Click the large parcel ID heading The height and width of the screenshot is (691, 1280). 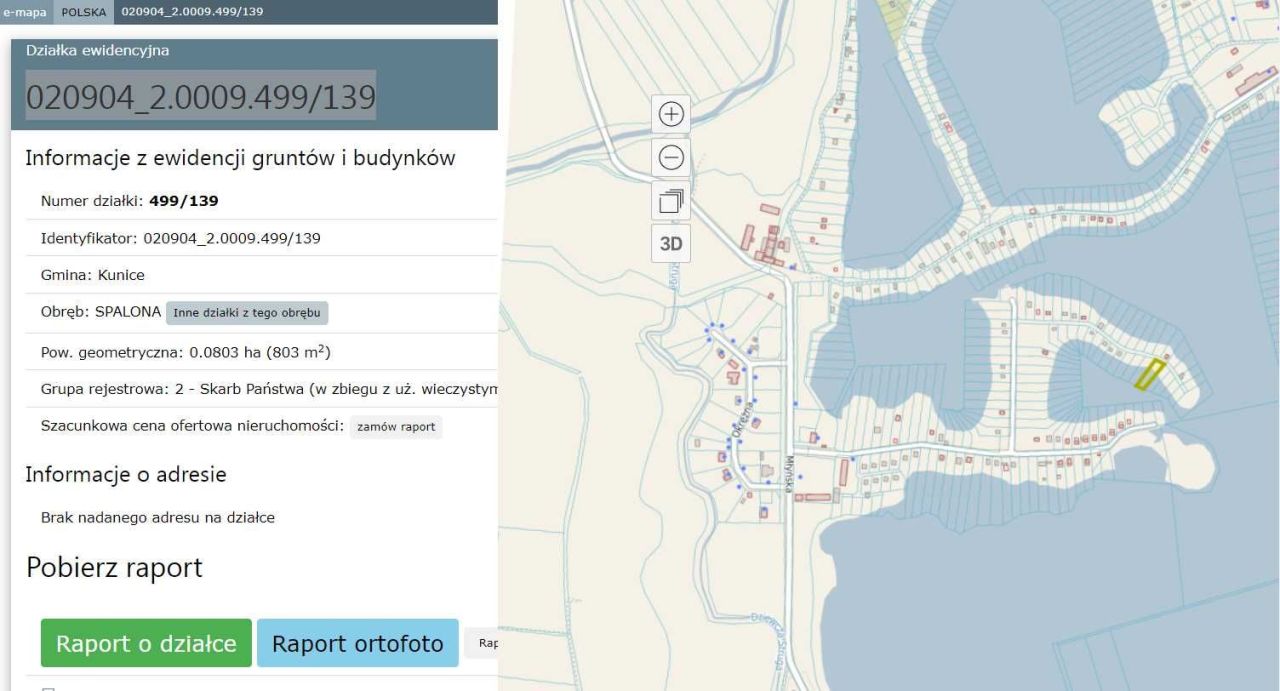tap(200, 96)
